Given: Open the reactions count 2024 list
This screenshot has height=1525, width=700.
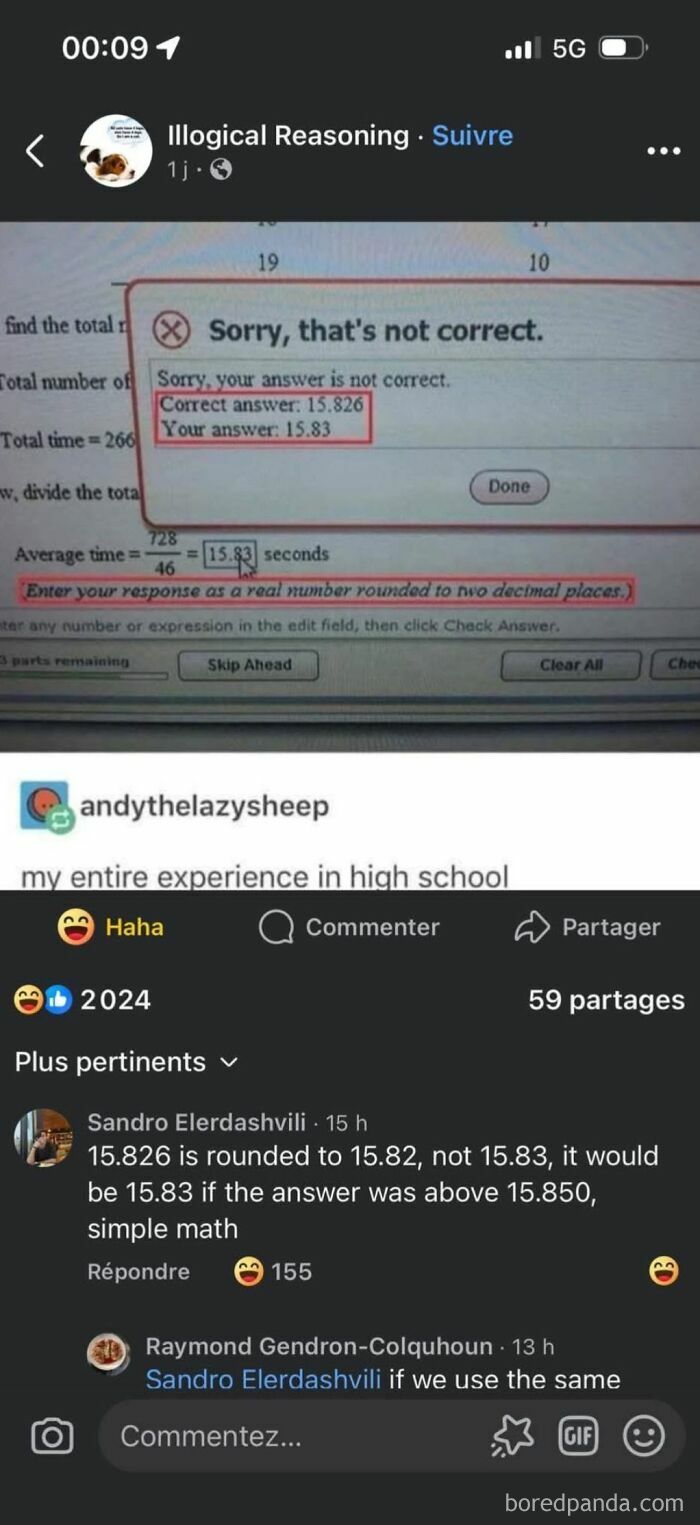Looking at the screenshot, I should [82, 1000].
